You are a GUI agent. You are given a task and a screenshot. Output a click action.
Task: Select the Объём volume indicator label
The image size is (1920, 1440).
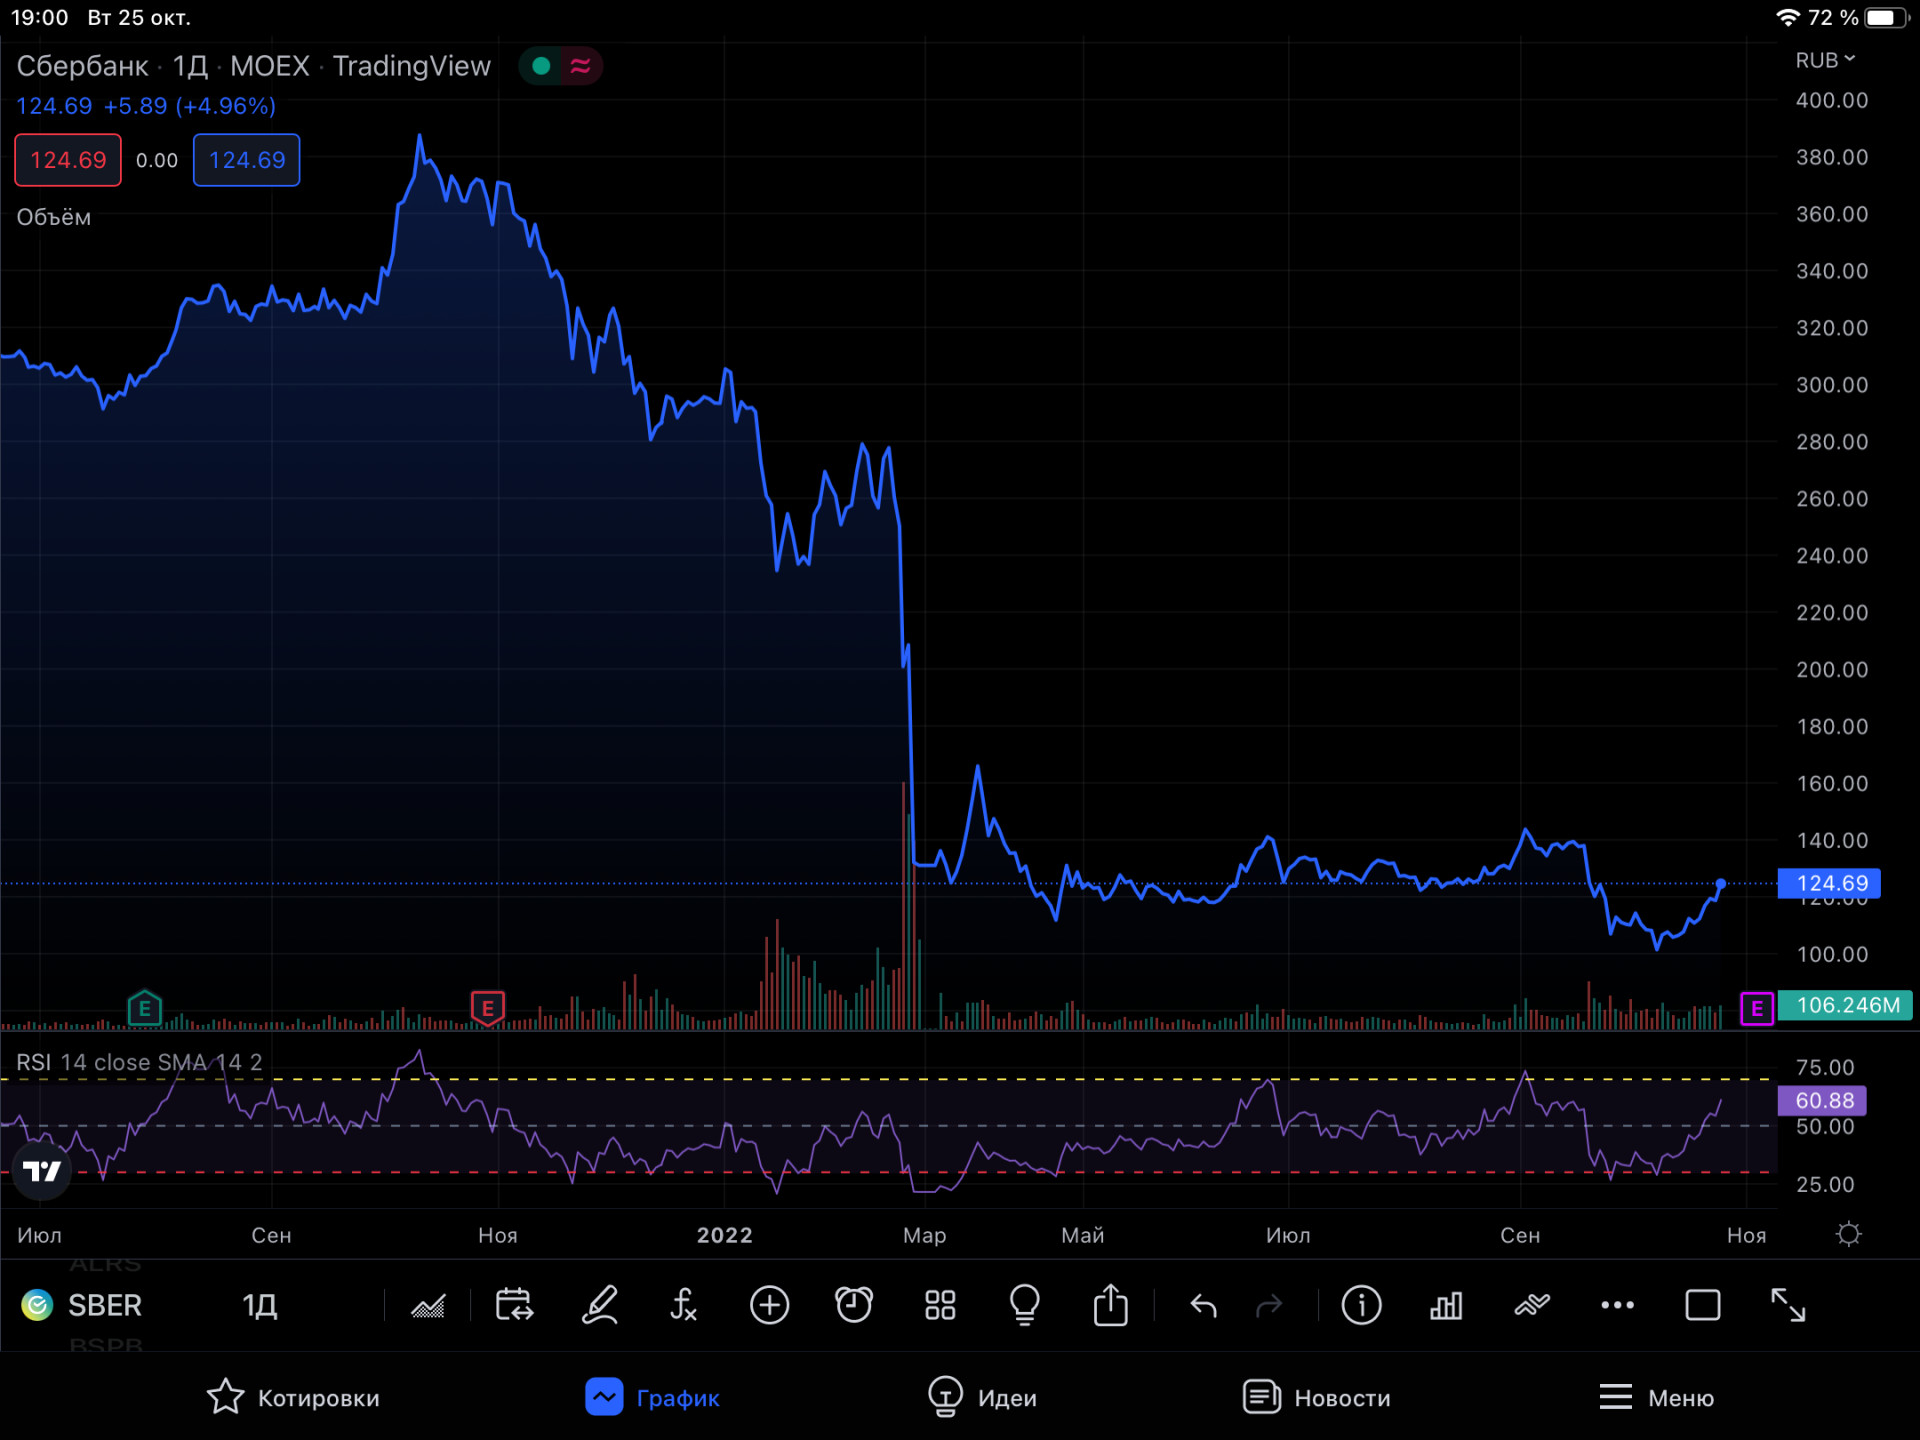point(54,217)
